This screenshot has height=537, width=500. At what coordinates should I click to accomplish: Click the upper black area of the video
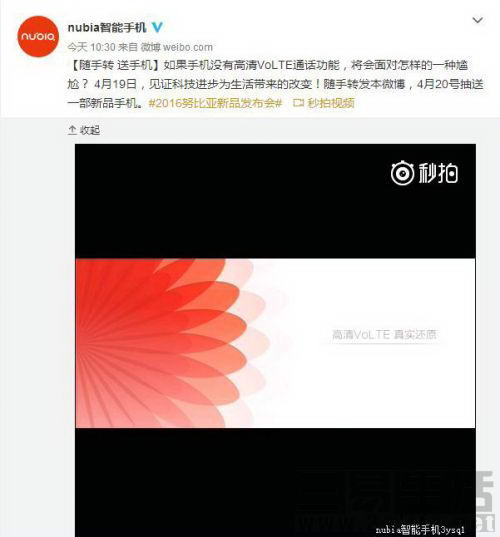[275, 201]
